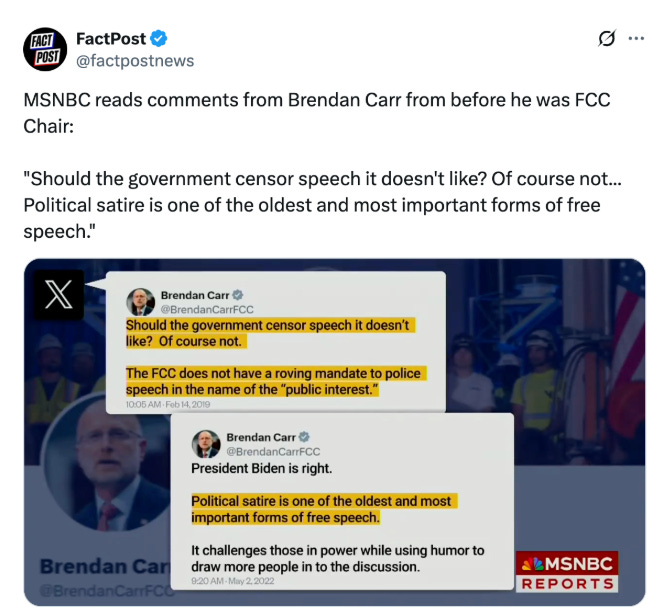
Task: Click the X logo in video corner
Action: point(59,295)
